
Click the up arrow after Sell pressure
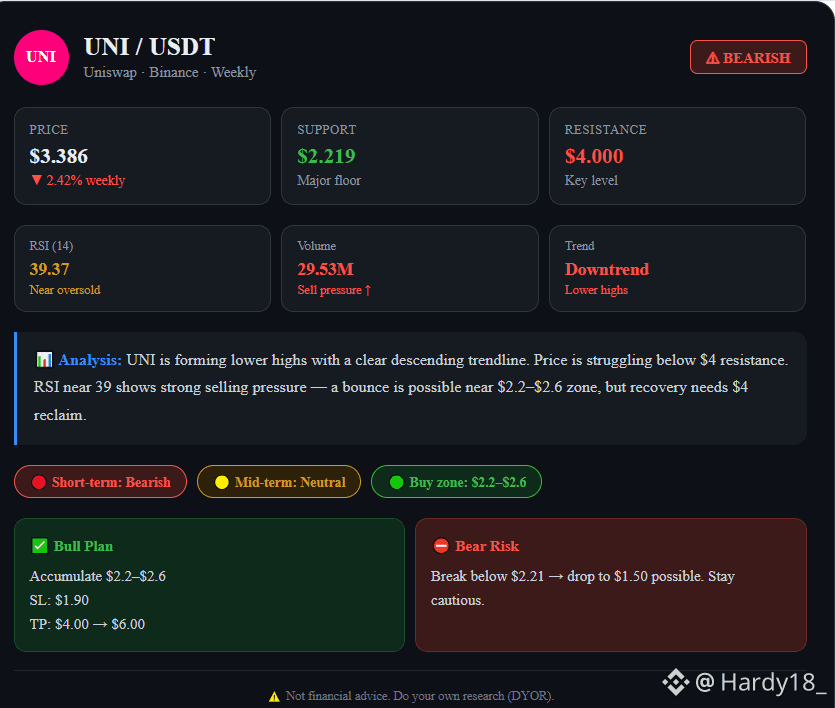[368, 290]
